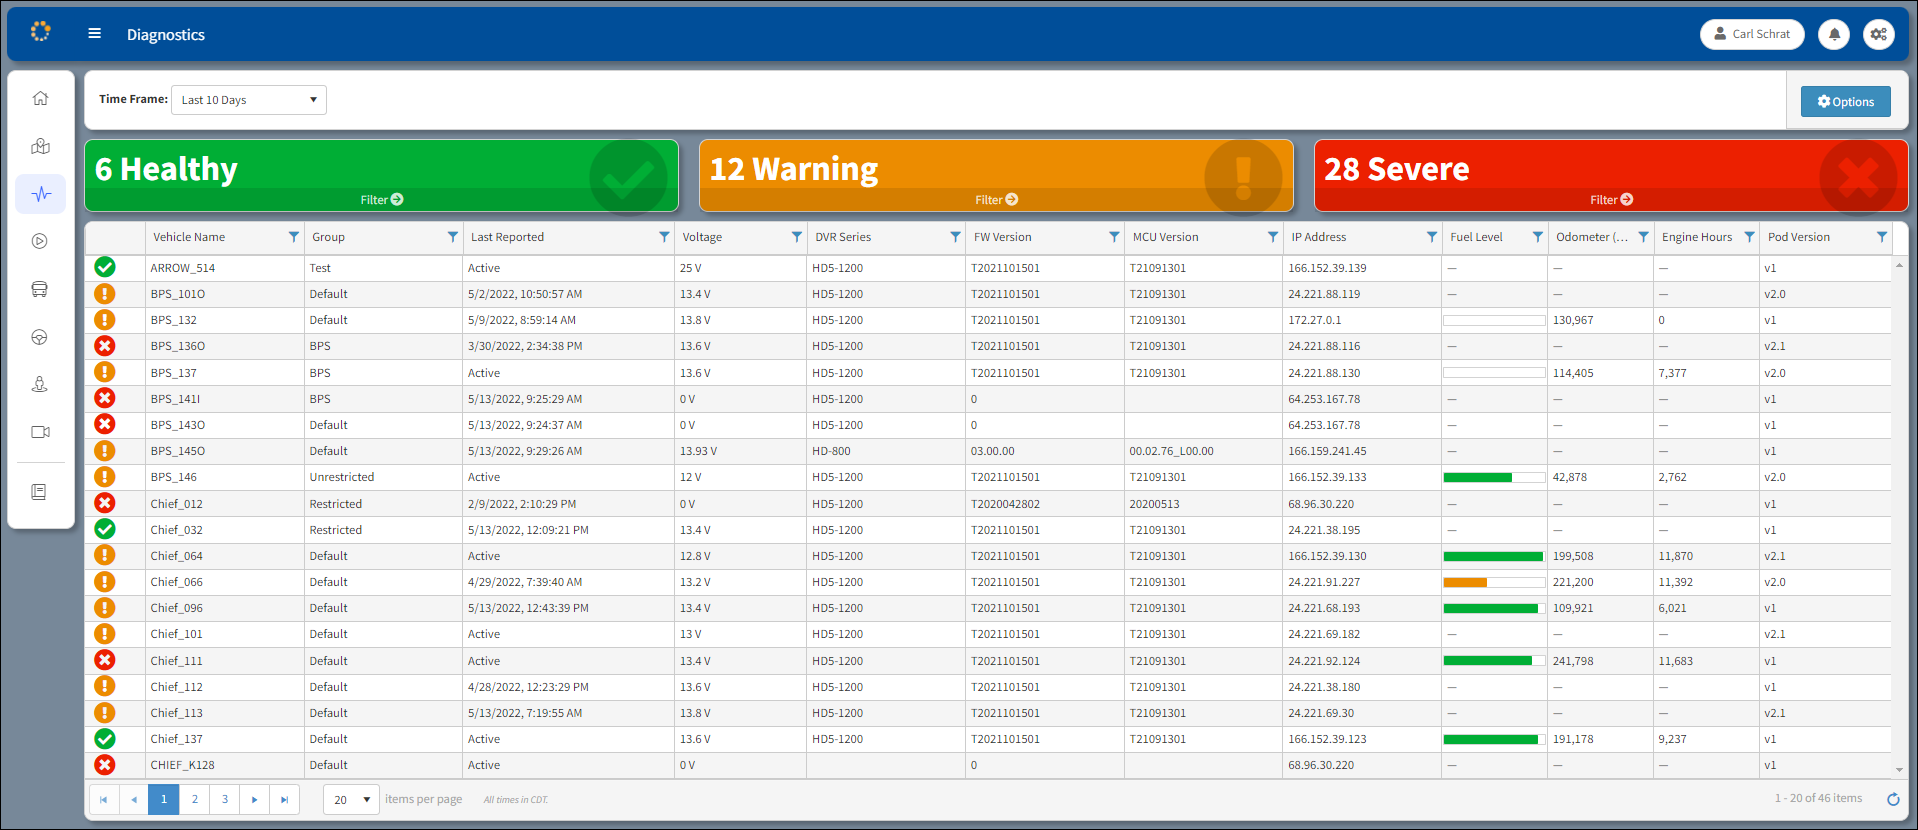Select page 1 in pagination
This screenshot has height=830, width=1918.
[x=164, y=799]
